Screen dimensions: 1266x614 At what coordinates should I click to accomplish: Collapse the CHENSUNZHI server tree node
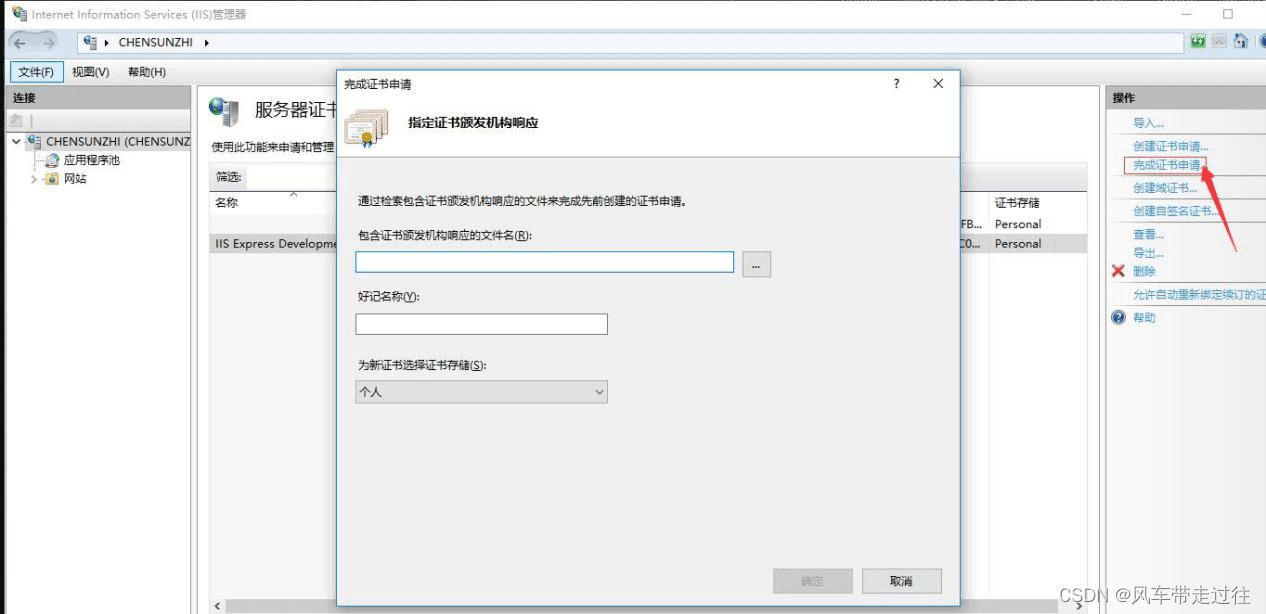coord(16,142)
